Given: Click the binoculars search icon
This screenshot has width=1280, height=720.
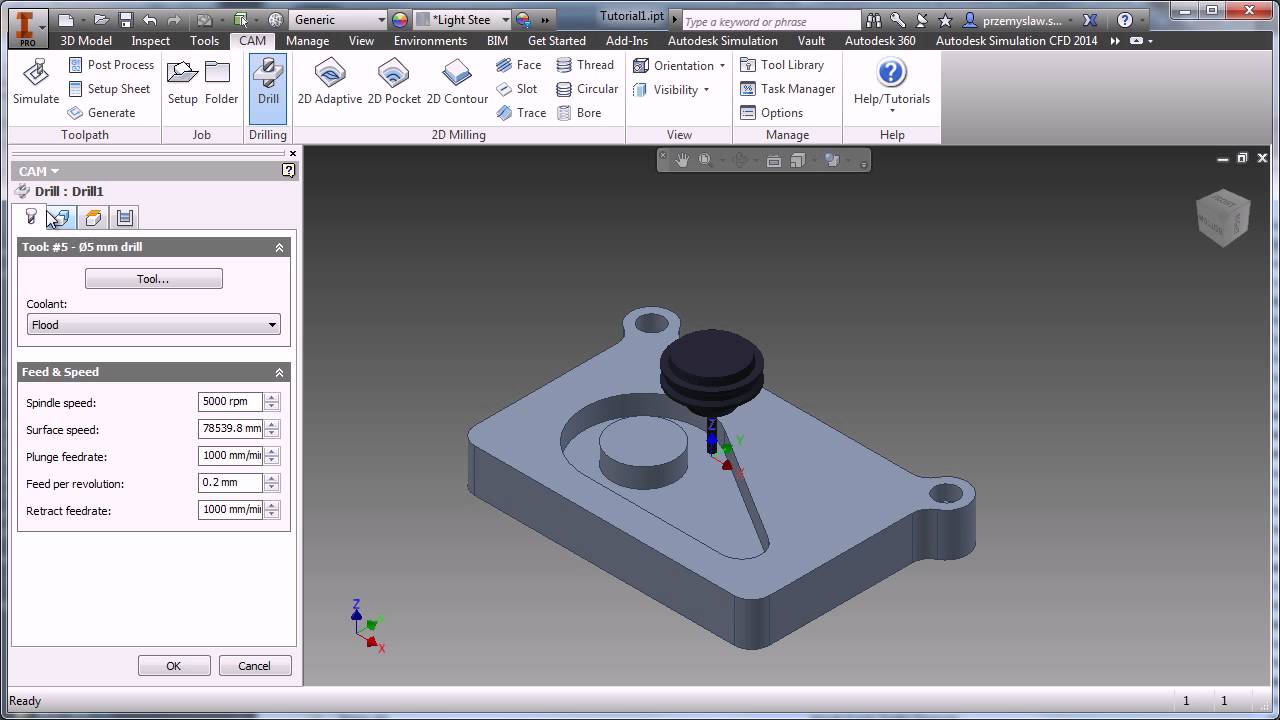Looking at the screenshot, I should 875,20.
